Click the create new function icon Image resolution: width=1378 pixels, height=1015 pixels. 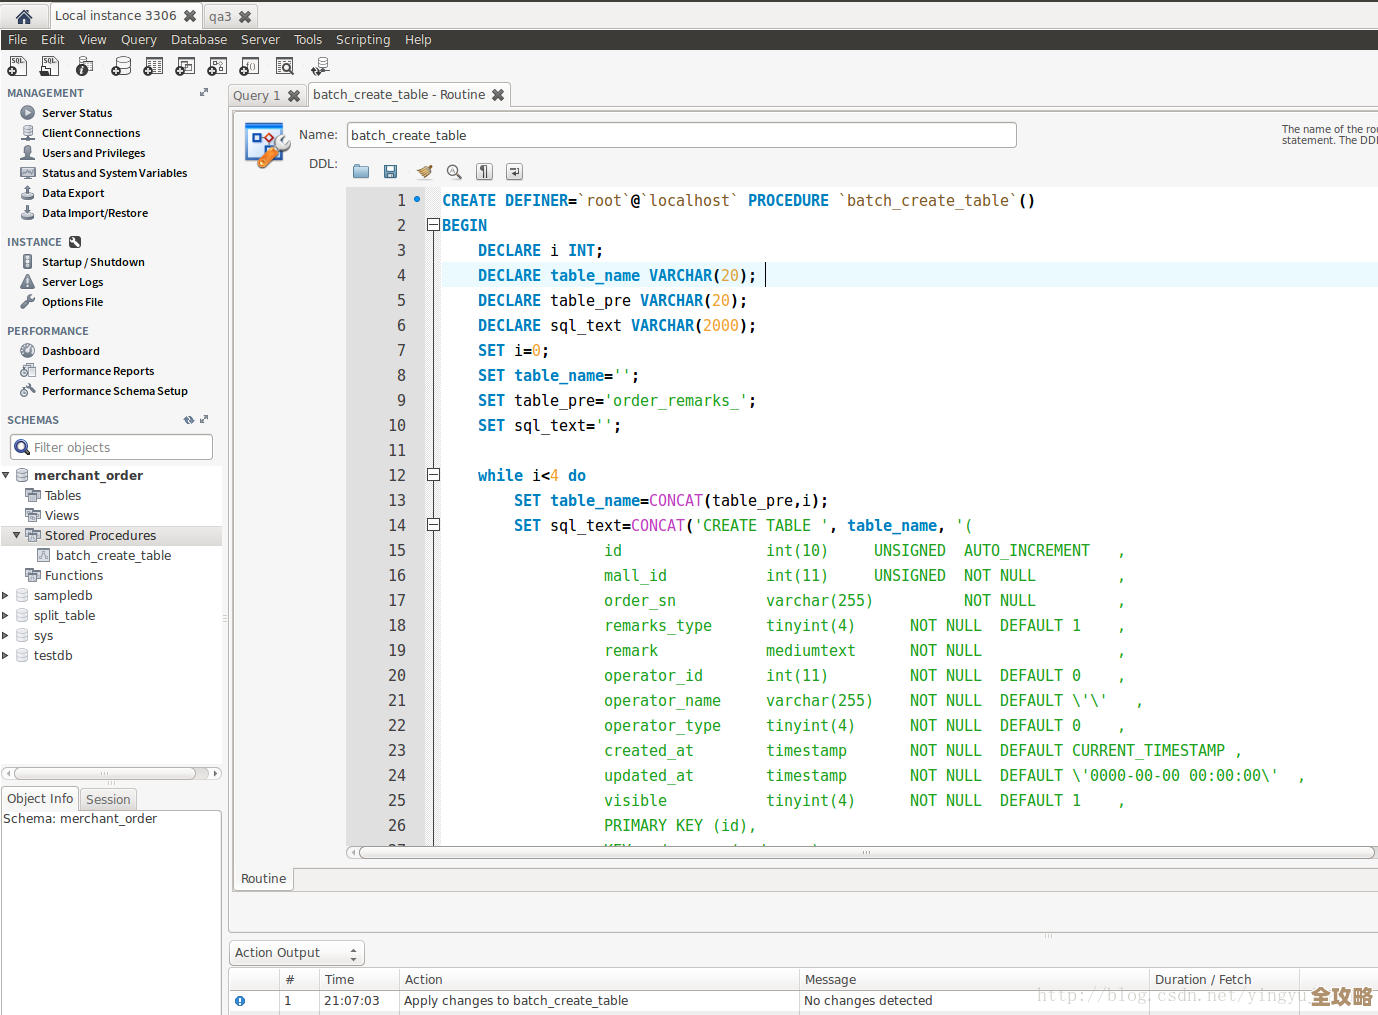[249, 66]
